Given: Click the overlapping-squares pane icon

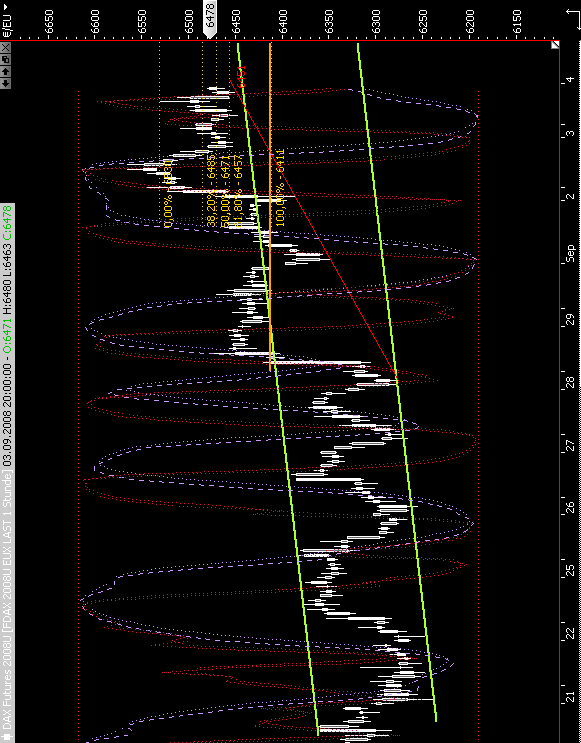Looking at the screenshot, I should pyautogui.click(x=5, y=59).
